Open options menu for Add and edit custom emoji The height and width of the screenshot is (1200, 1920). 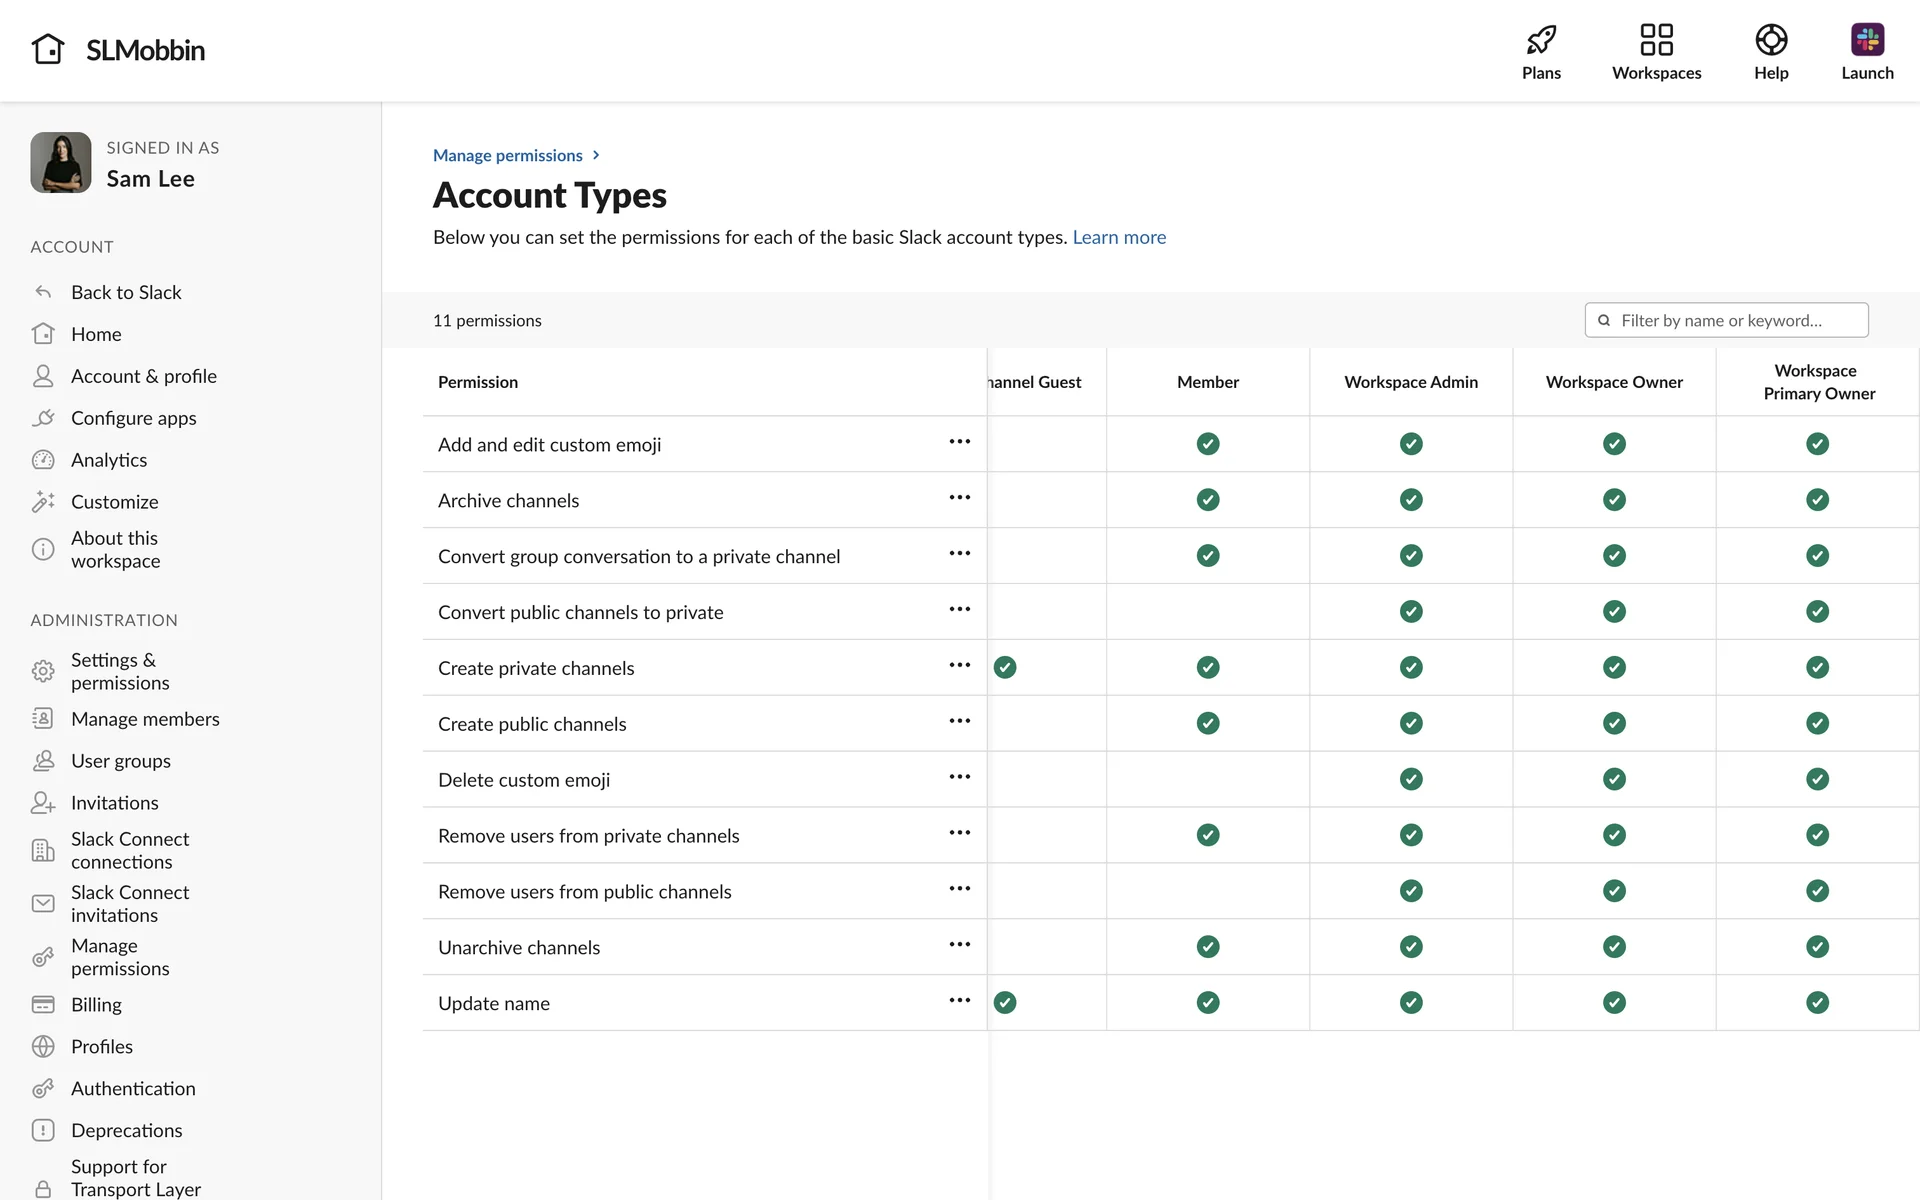coord(960,442)
